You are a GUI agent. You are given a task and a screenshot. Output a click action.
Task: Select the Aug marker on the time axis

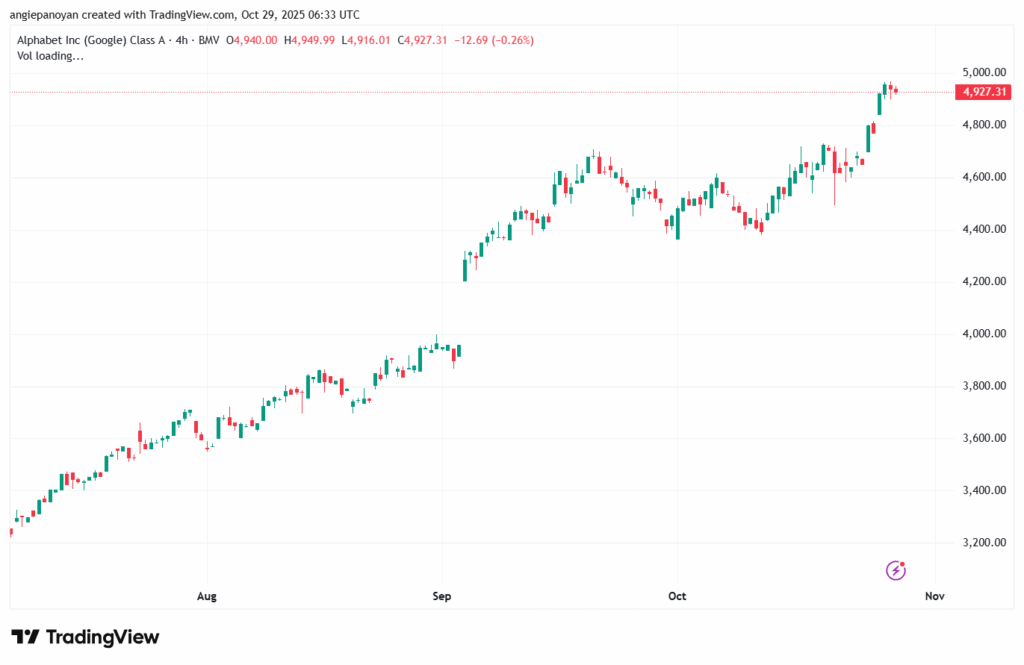[207, 597]
